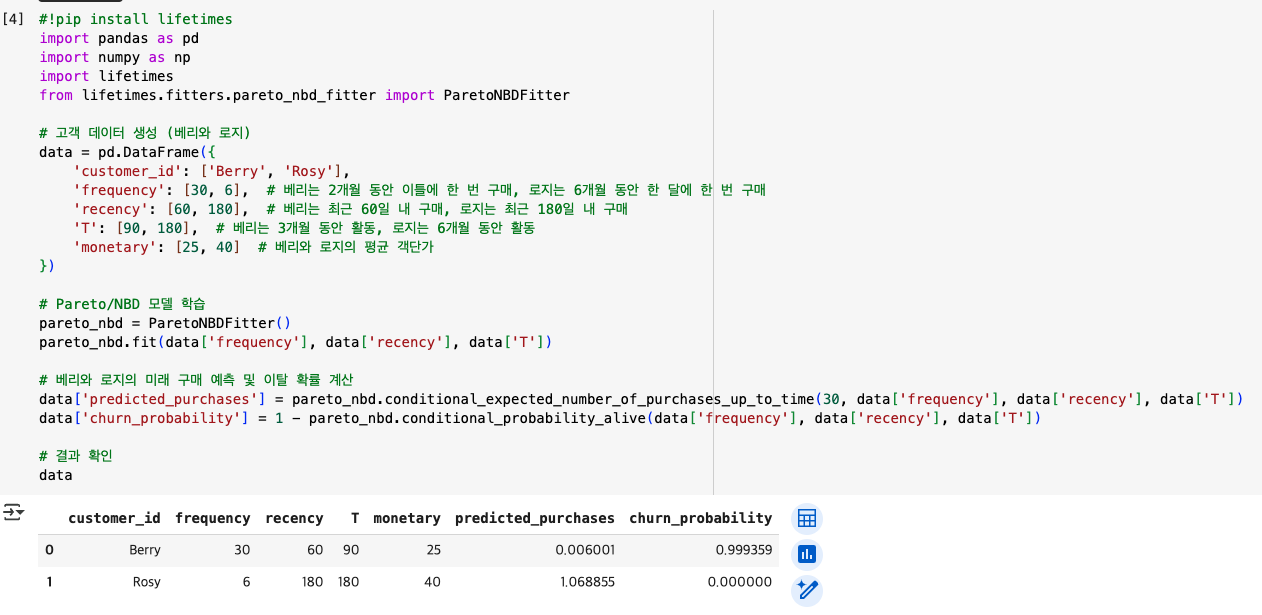
Task: Click the monetary column header in output table
Action: [407, 518]
